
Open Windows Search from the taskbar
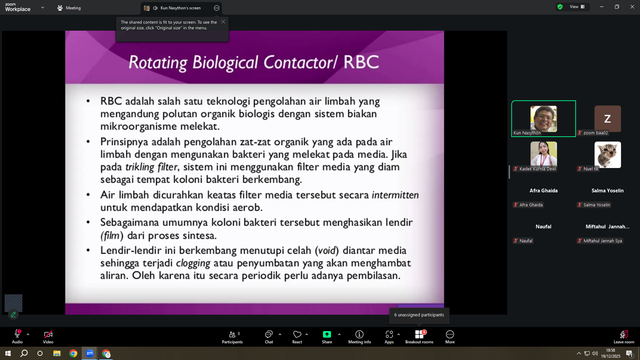pos(24,353)
